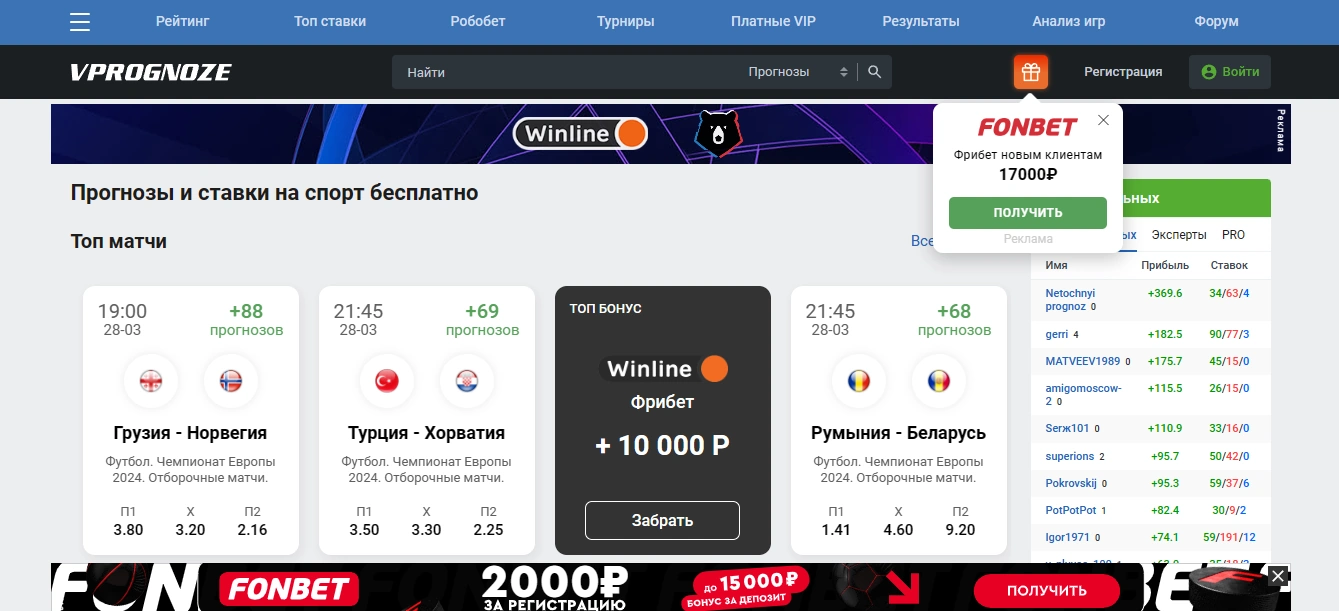Click the Turkey flag icon
Viewport: 1339px width, 611px height.
[x=387, y=381]
